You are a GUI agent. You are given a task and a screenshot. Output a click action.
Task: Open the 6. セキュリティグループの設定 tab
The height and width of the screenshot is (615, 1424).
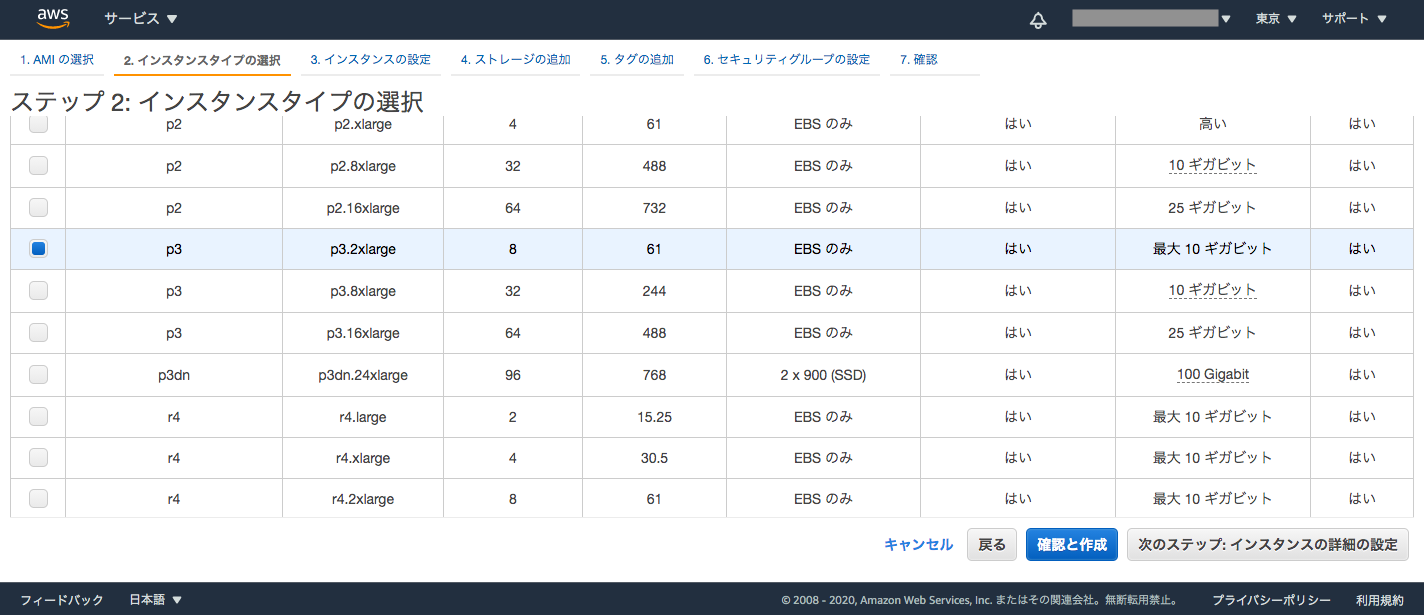tap(786, 60)
